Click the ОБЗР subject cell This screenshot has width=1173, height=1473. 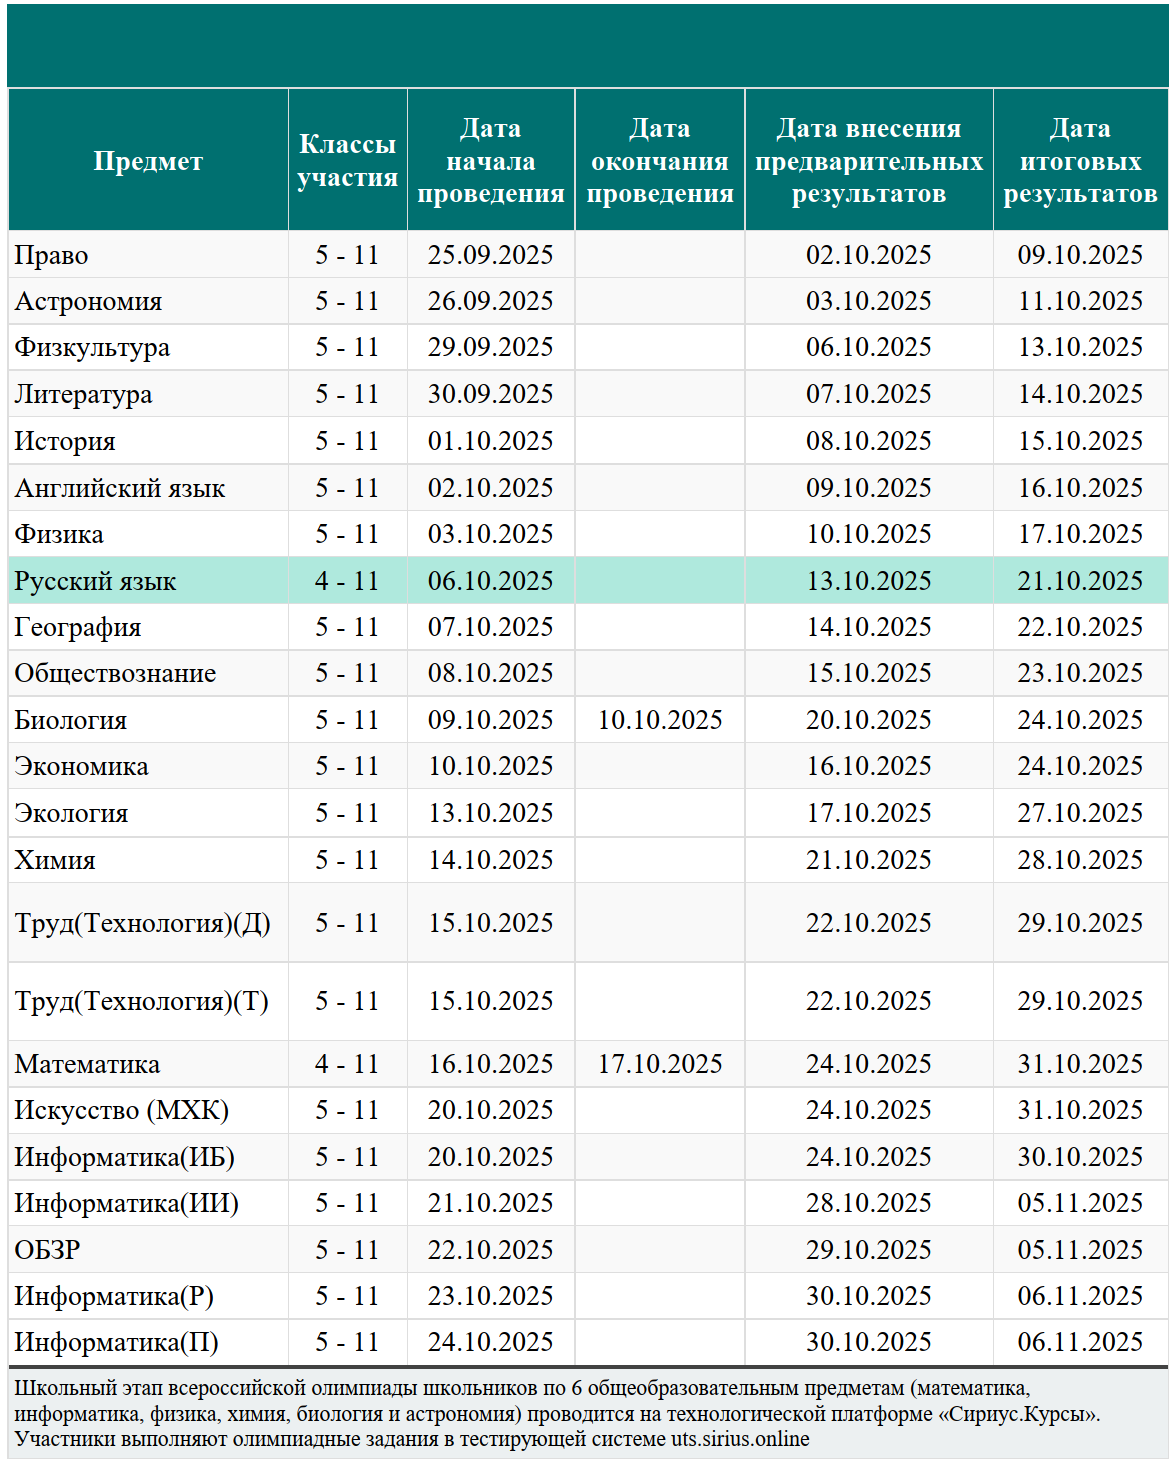click(148, 1250)
